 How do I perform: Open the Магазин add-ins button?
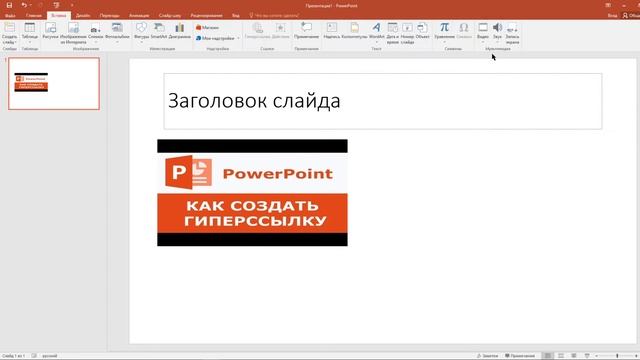click(208, 27)
